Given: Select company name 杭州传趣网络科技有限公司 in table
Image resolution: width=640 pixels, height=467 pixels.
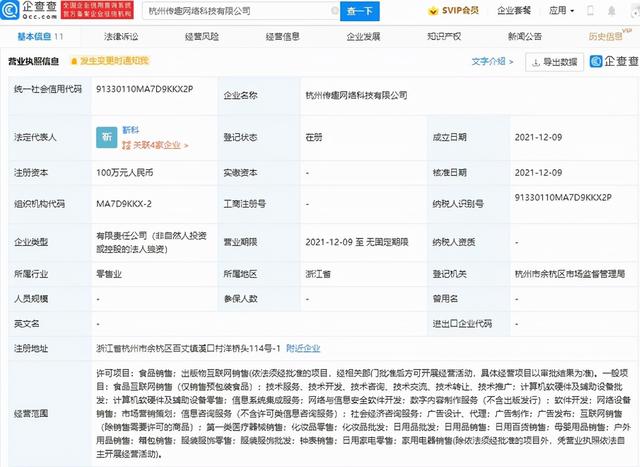Looking at the screenshot, I should (x=356, y=96).
